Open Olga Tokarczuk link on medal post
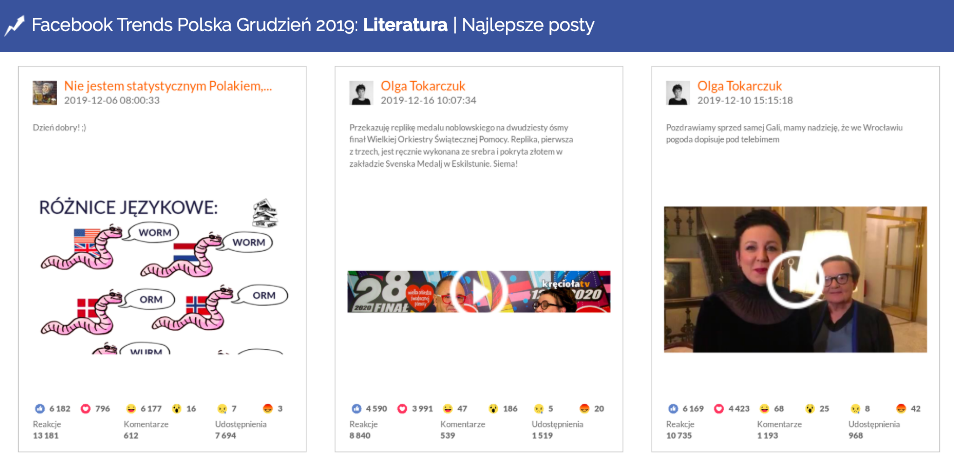The height and width of the screenshot is (469, 954). coord(423,86)
